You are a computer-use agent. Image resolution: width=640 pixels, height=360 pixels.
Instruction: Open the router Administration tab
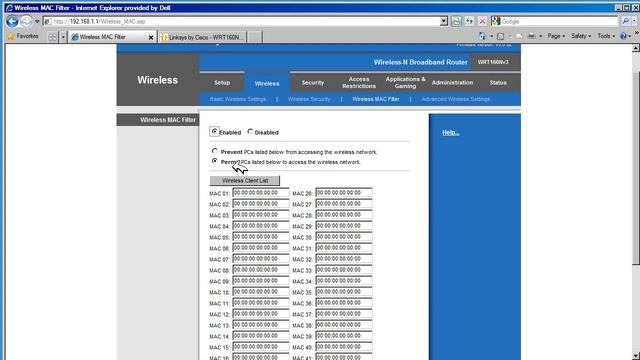click(452, 82)
